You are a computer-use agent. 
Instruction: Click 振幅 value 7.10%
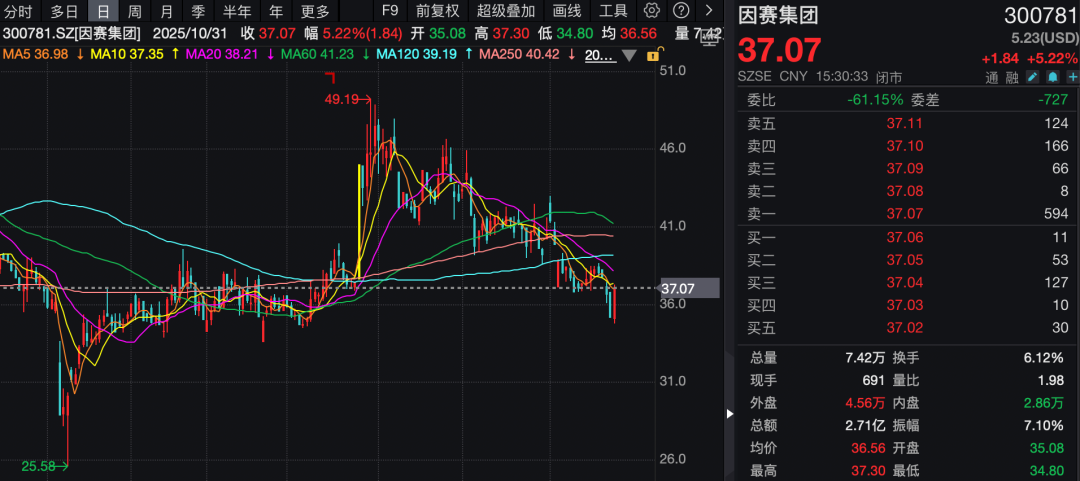pos(1045,425)
